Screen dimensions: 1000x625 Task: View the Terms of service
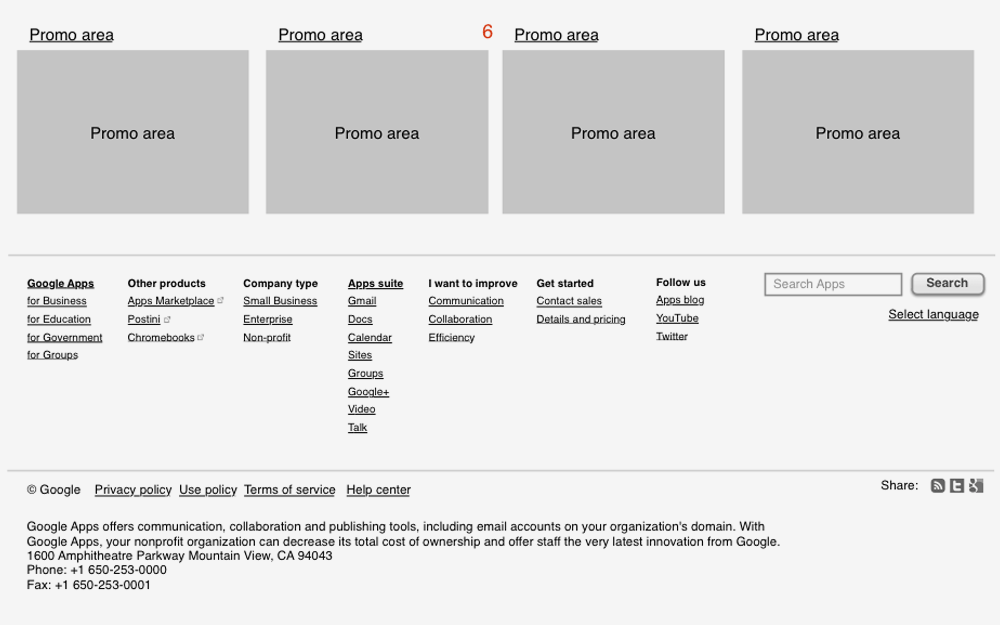tap(289, 490)
